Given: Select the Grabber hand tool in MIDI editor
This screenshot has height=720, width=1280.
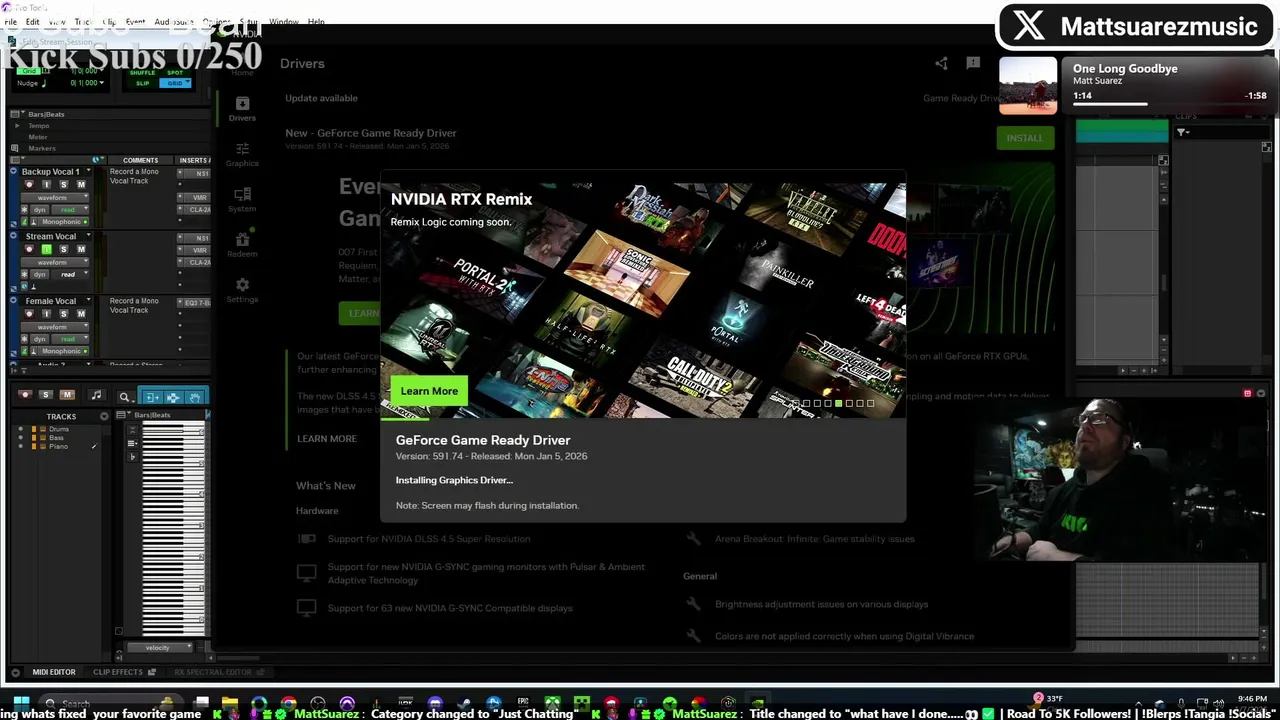Looking at the screenshot, I should click(195, 397).
